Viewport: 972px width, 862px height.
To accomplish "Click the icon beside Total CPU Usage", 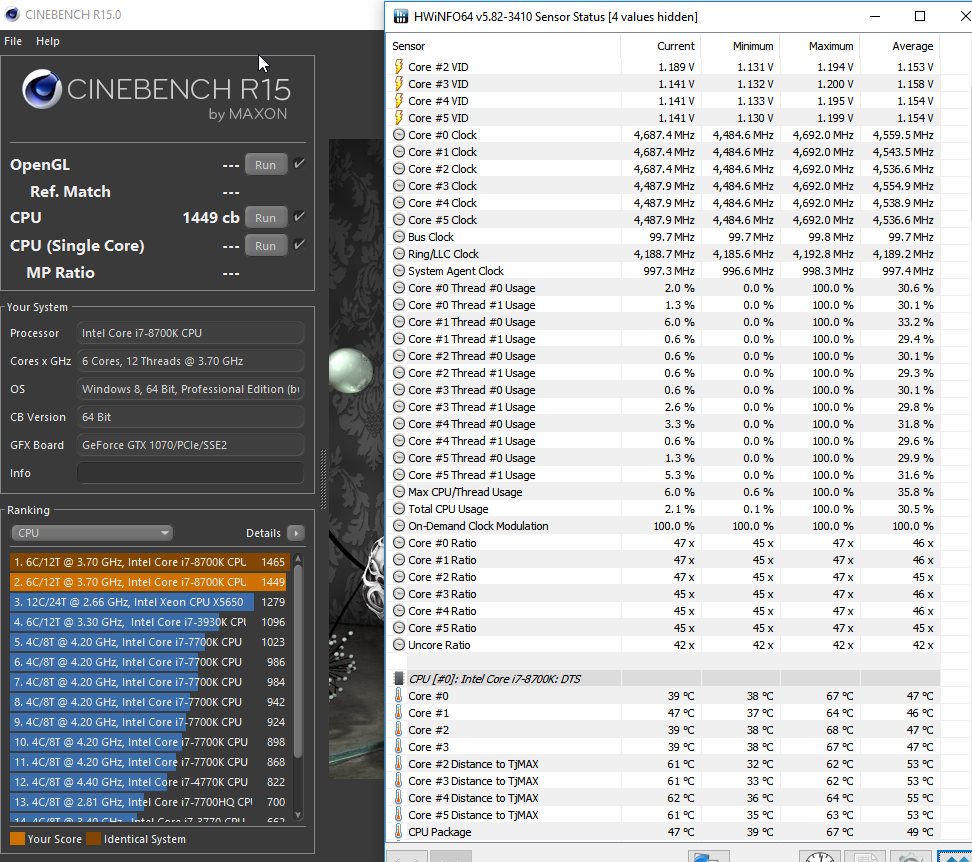I will click(399, 509).
